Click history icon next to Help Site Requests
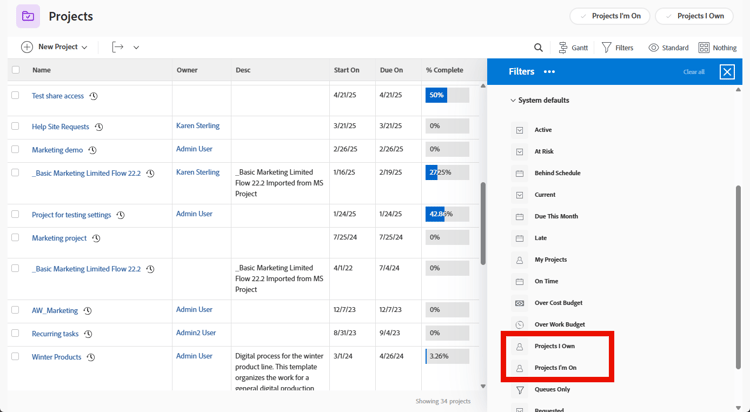This screenshot has width=750, height=412. tap(99, 127)
